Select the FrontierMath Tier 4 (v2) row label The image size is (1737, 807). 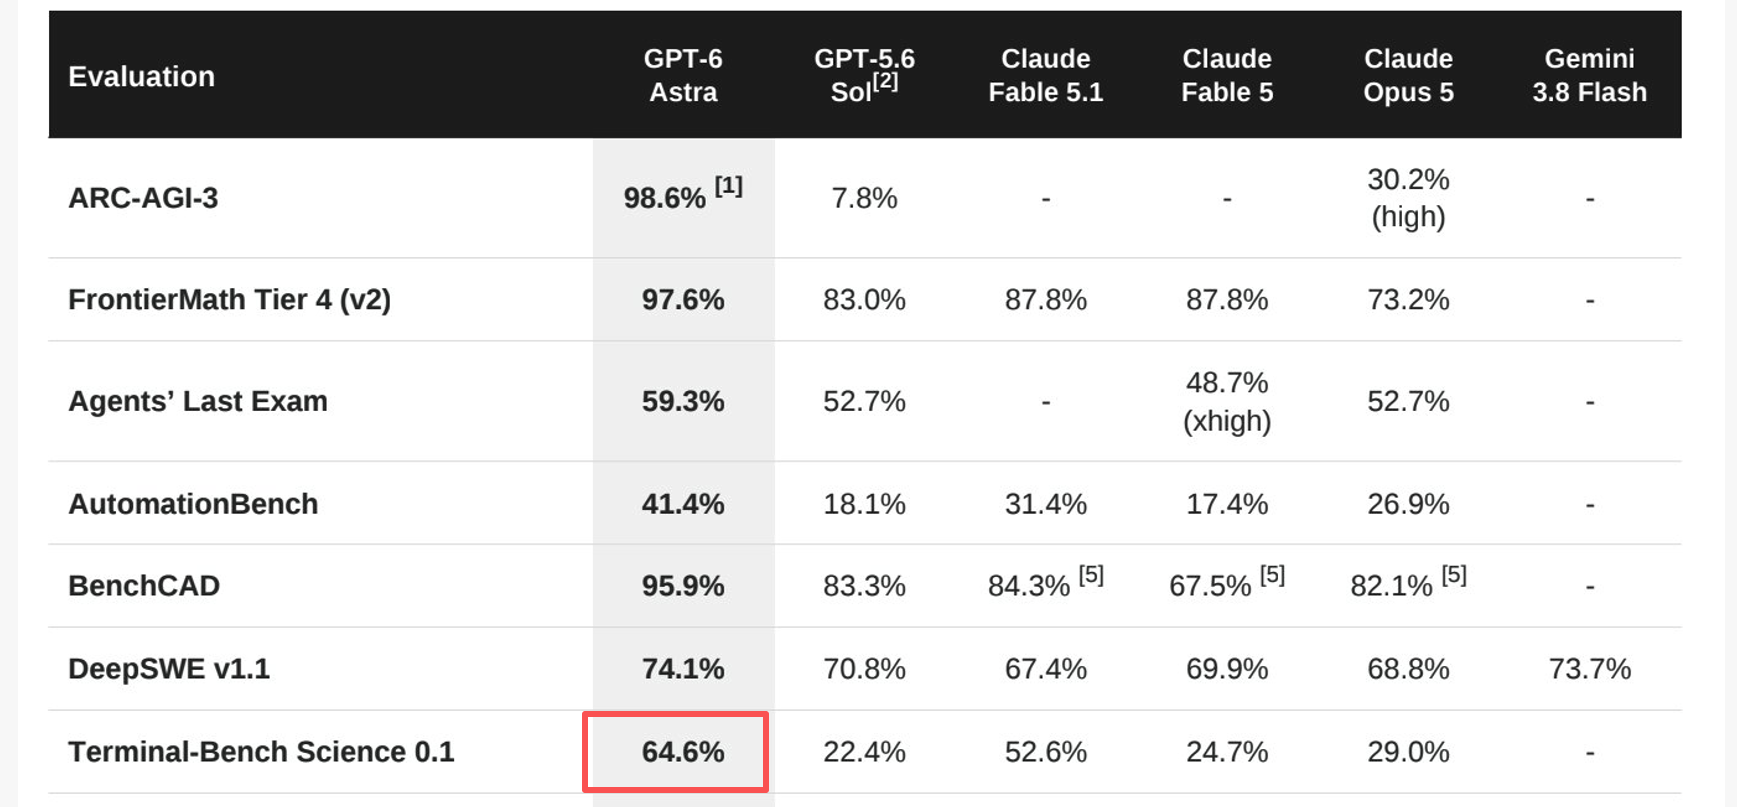pyautogui.click(x=229, y=300)
